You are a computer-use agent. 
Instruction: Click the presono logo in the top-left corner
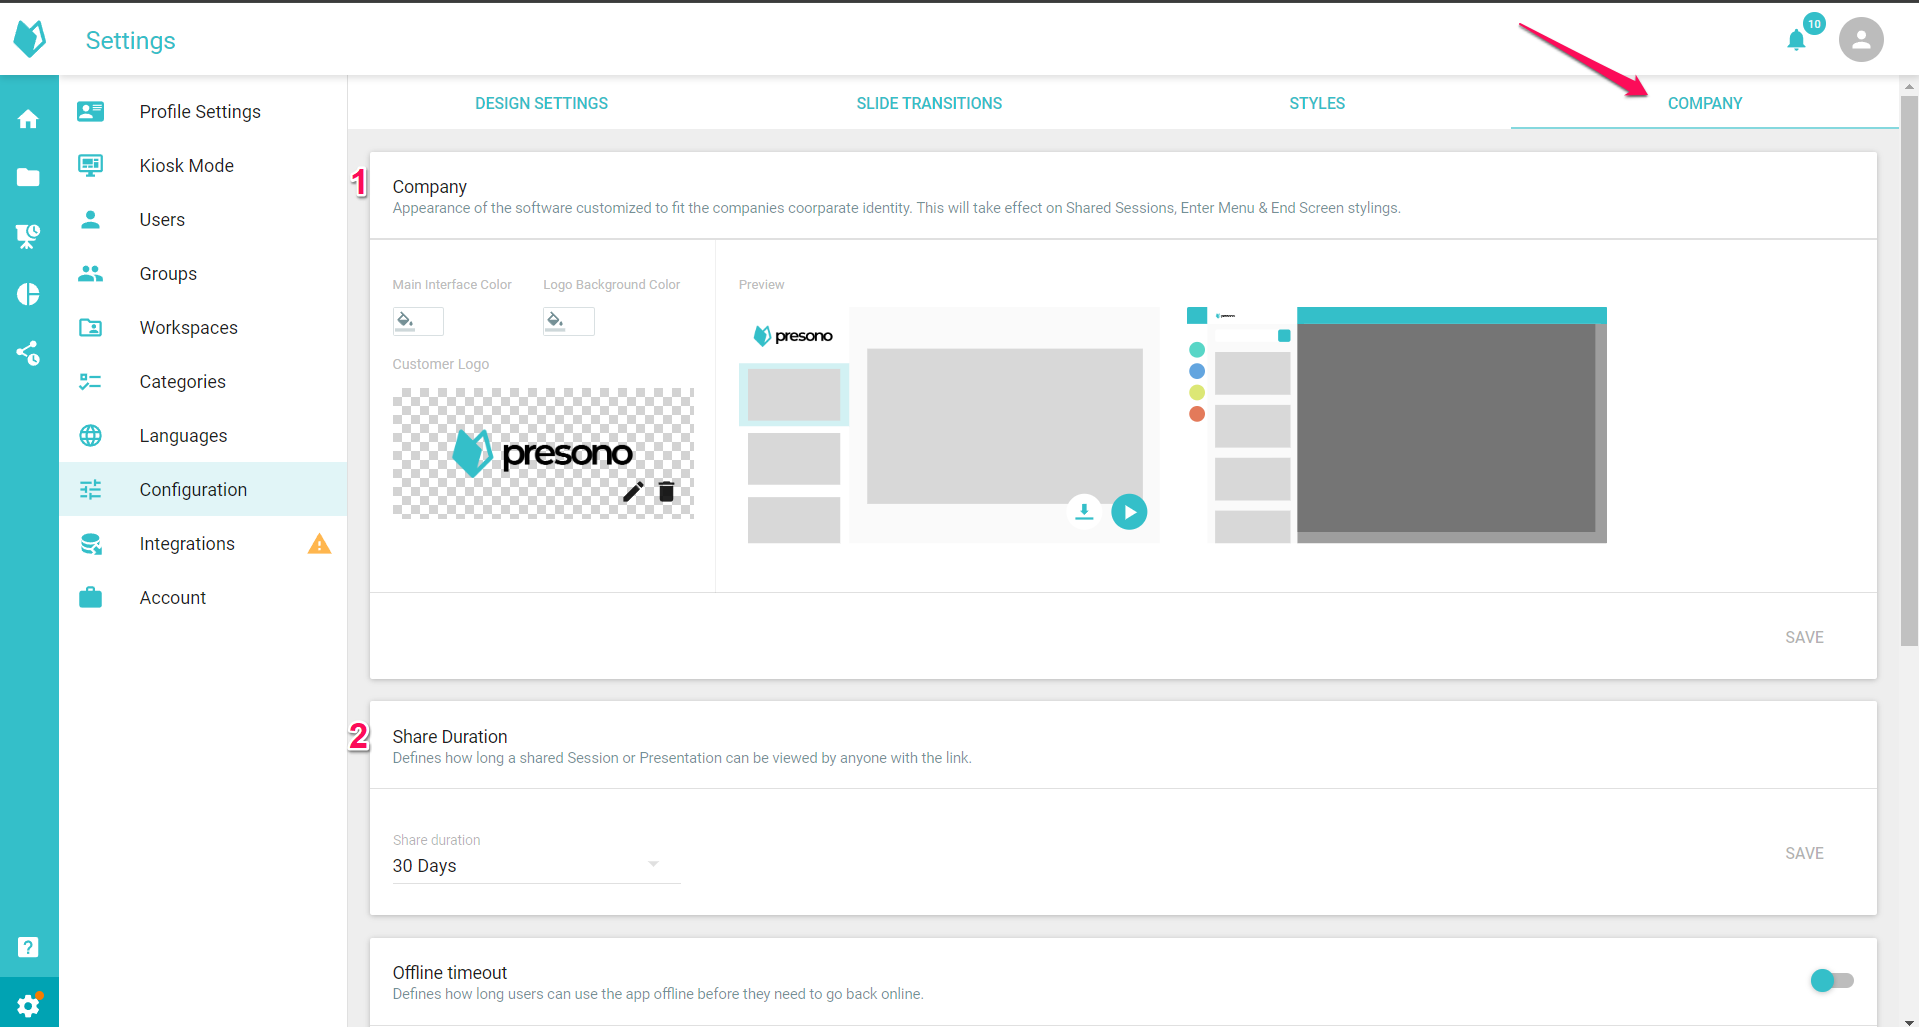tap(30, 39)
